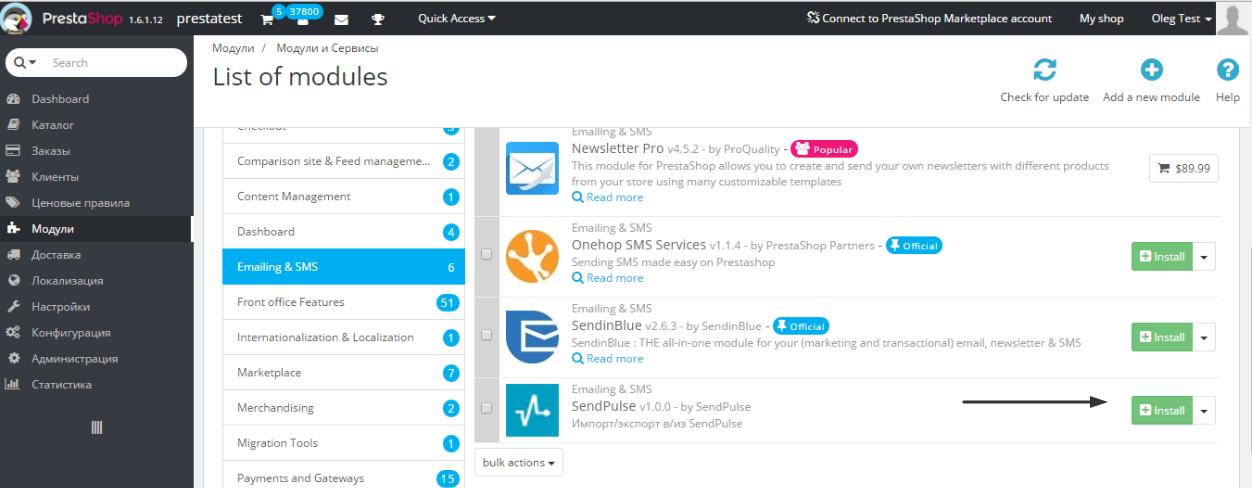This screenshot has width=1252, height=488.
Task: Install the SendPulse module
Action: coord(1162,410)
